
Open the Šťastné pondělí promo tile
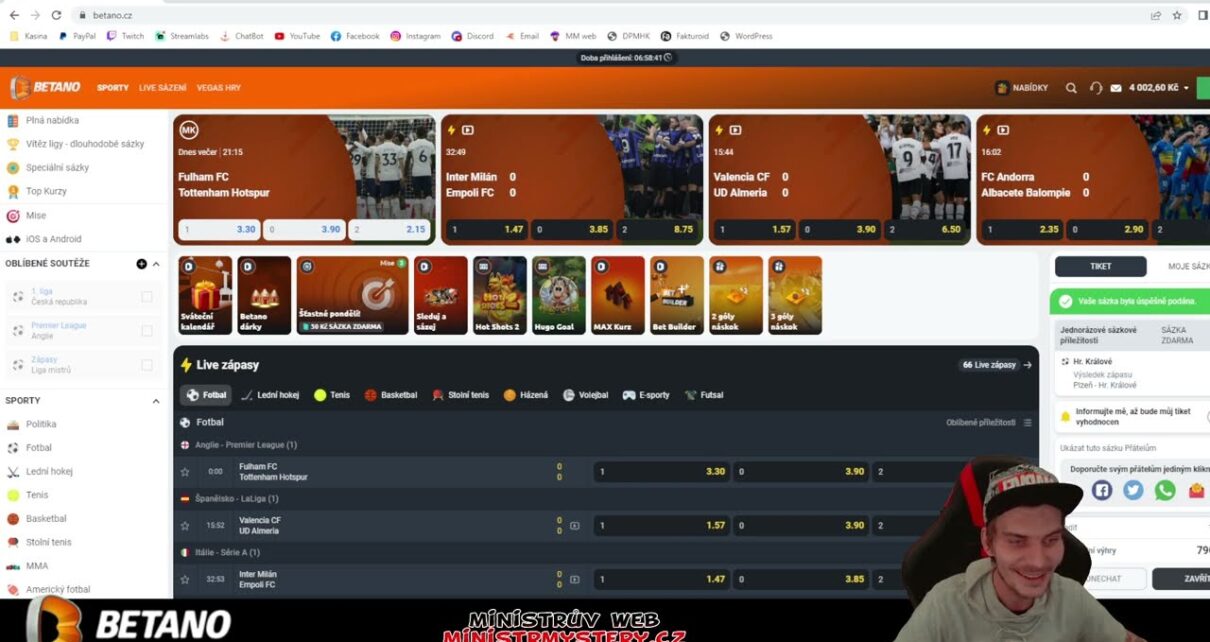[x=352, y=295]
